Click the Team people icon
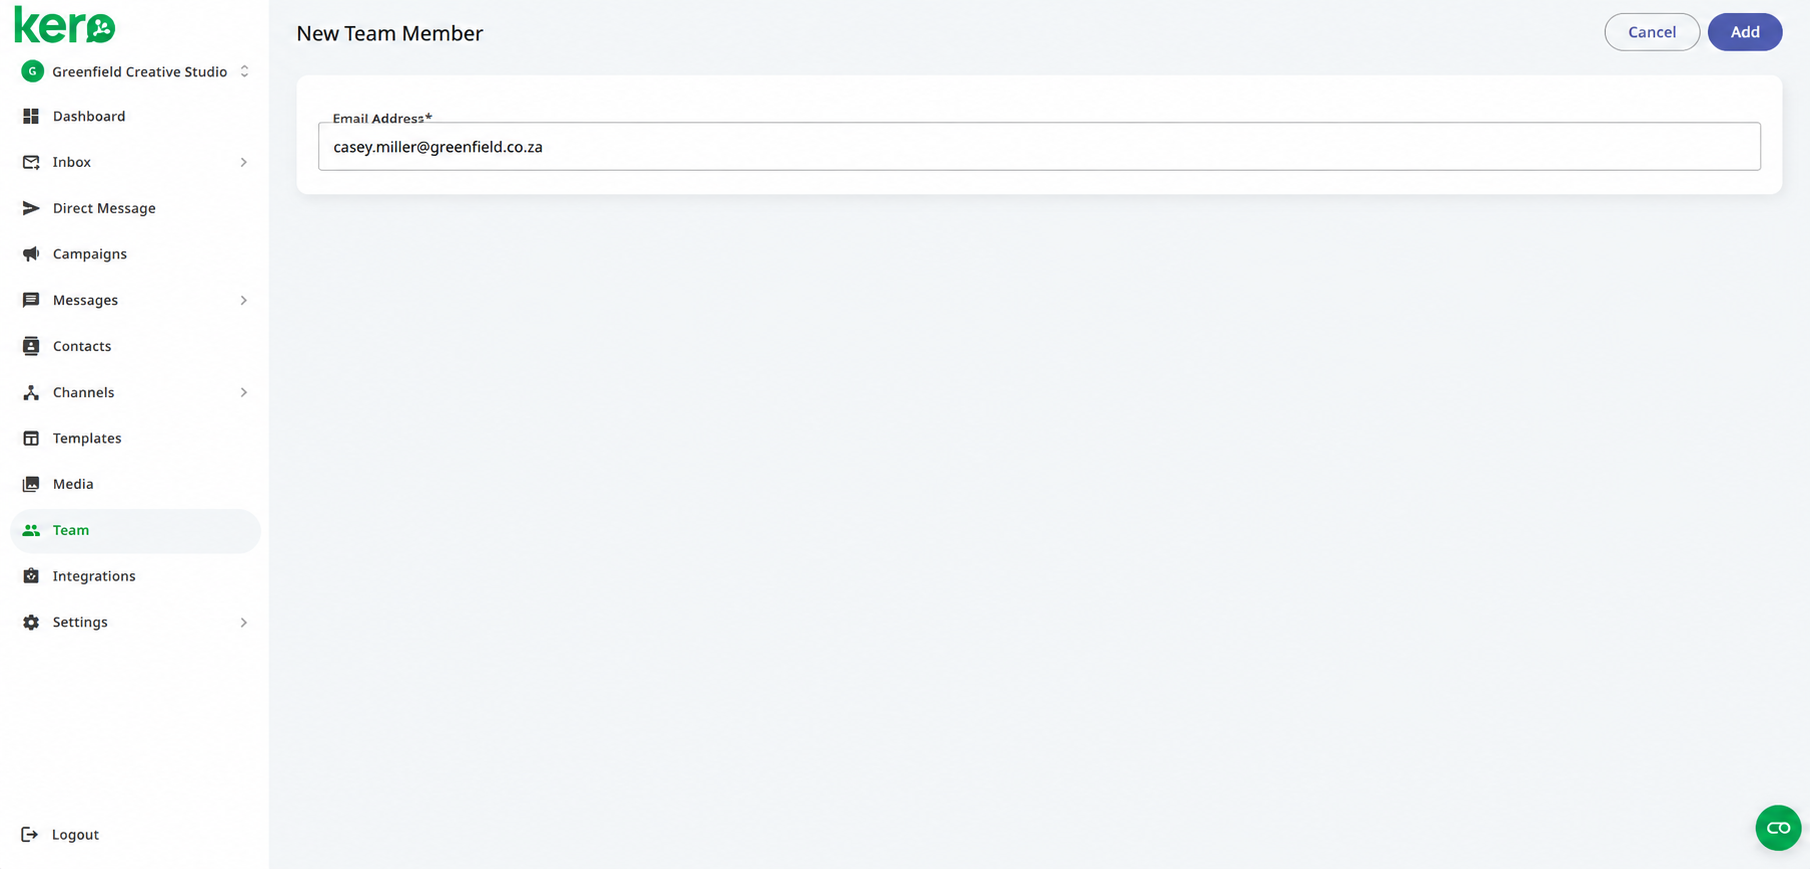 click(31, 530)
